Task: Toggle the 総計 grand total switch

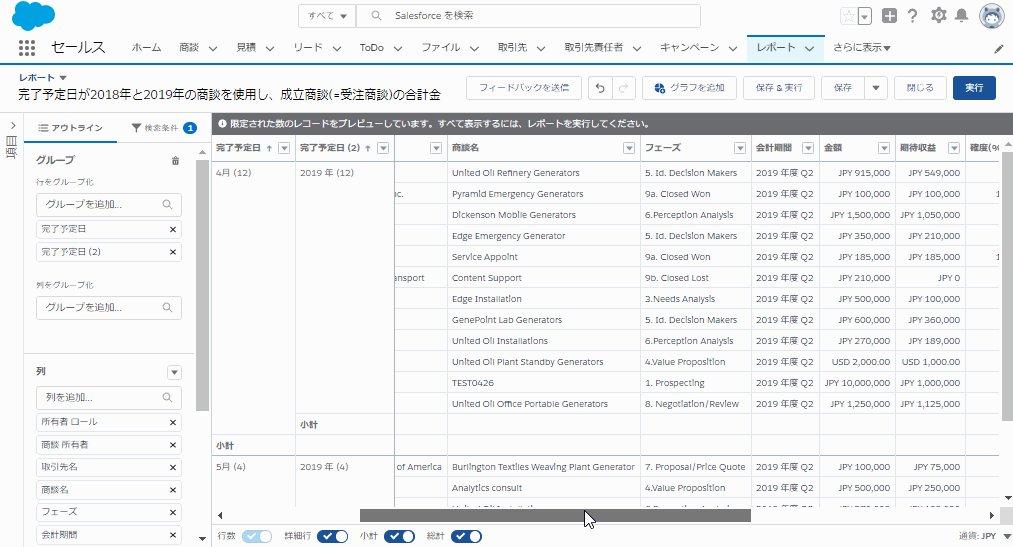Action: pos(466,536)
